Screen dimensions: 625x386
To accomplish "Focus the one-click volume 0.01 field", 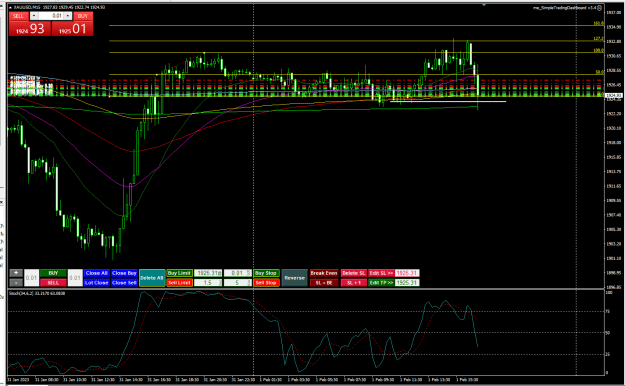I will (51, 16).
